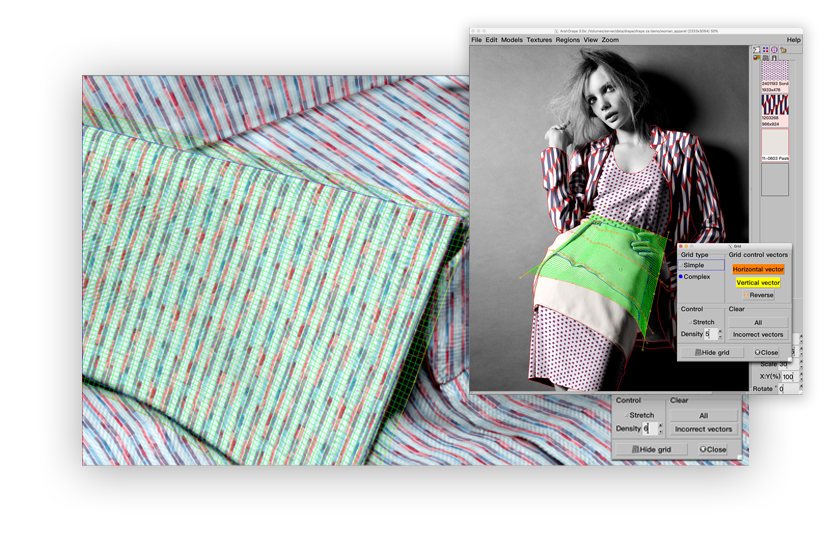The image size is (830, 543).
Task: Click the red-orange icon in second toolbar row
Action: pos(756,57)
